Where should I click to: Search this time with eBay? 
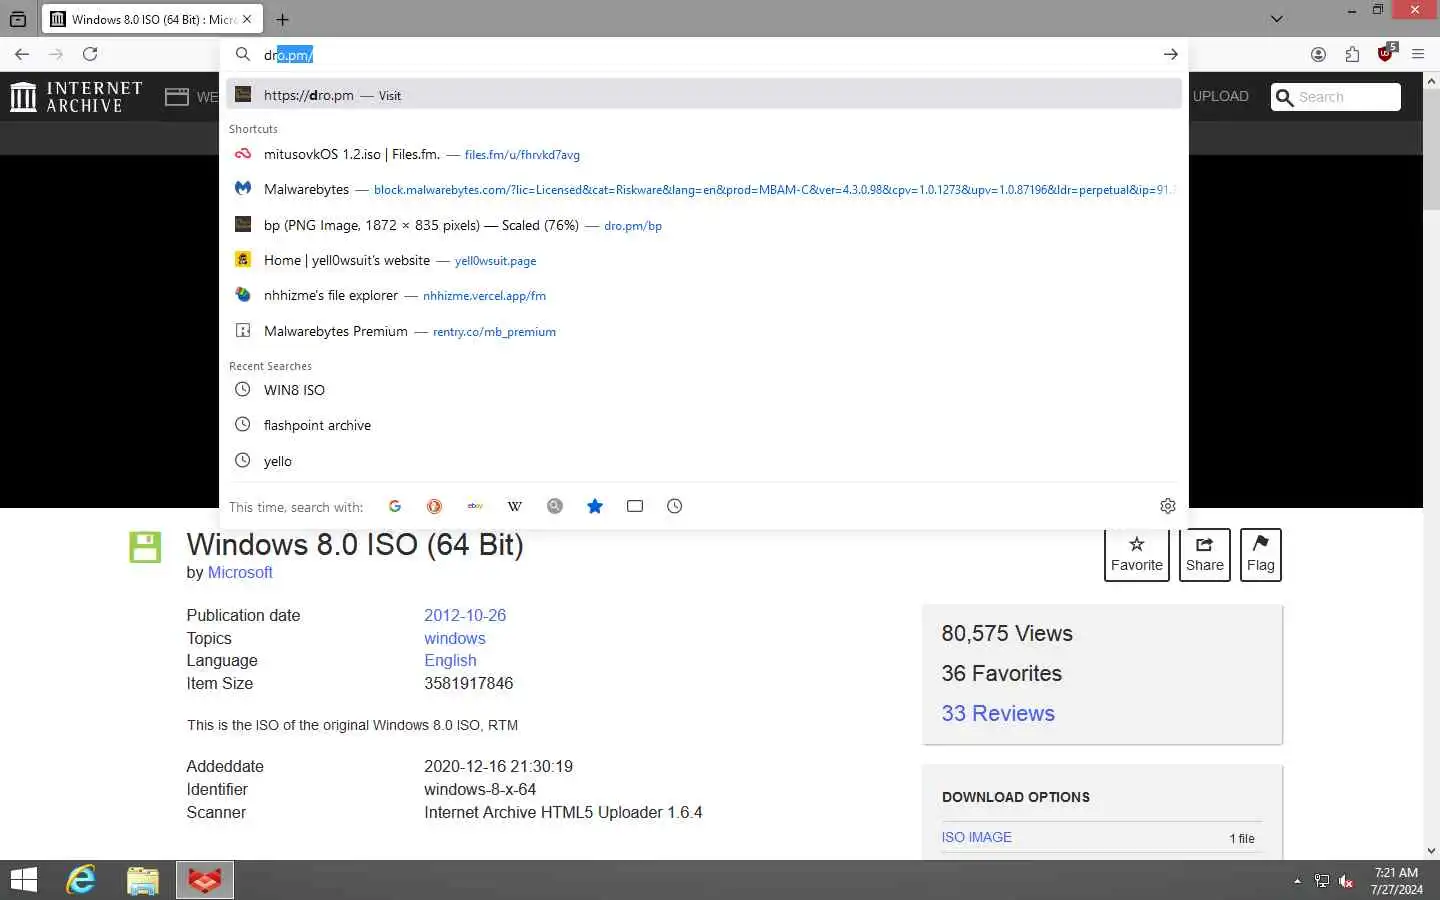pos(475,506)
